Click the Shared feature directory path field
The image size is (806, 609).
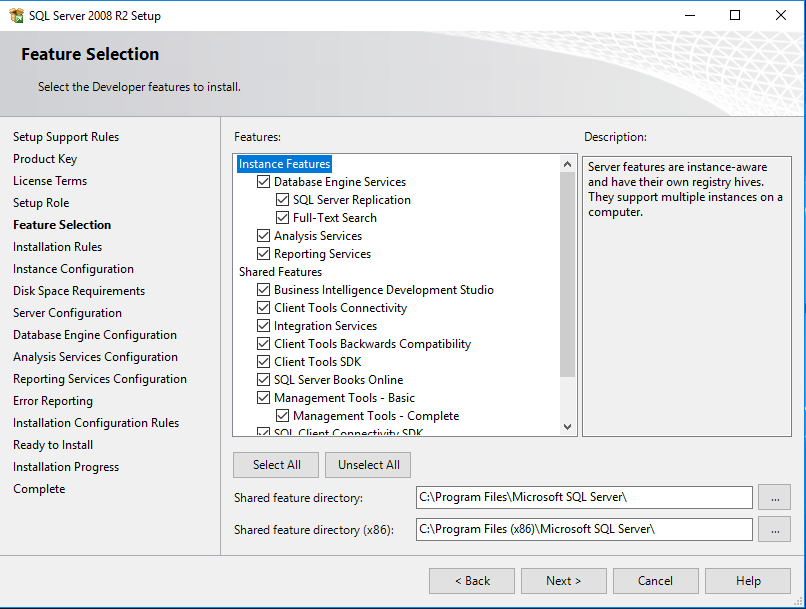(584, 497)
